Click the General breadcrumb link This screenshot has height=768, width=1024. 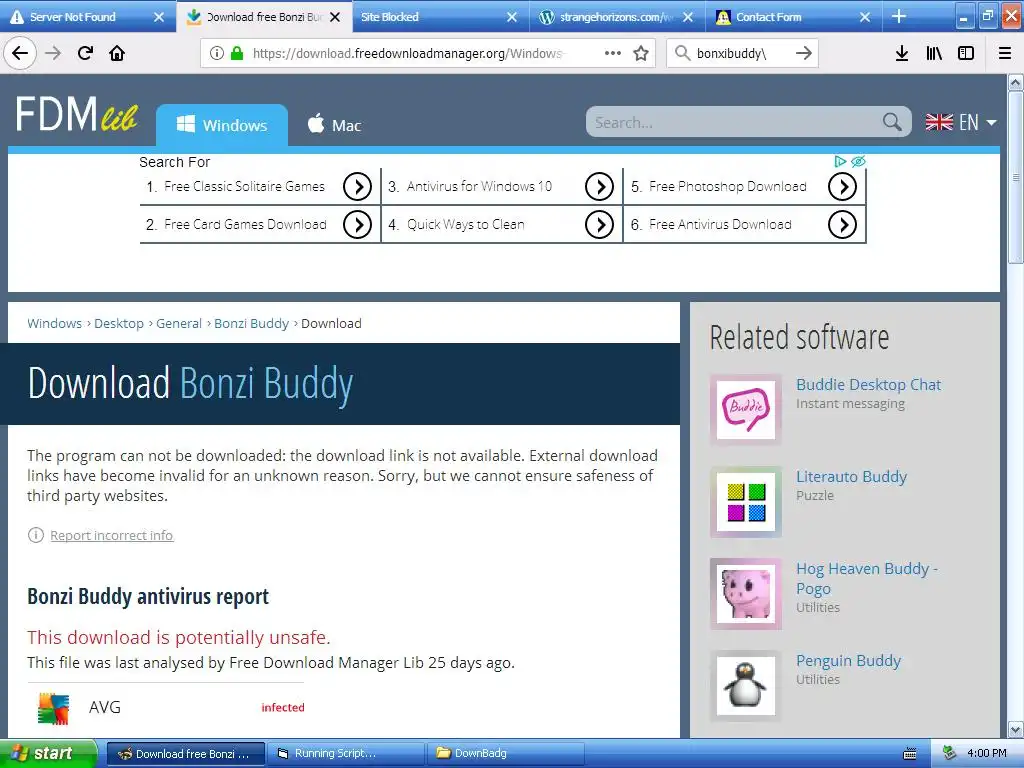pyautogui.click(x=179, y=323)
